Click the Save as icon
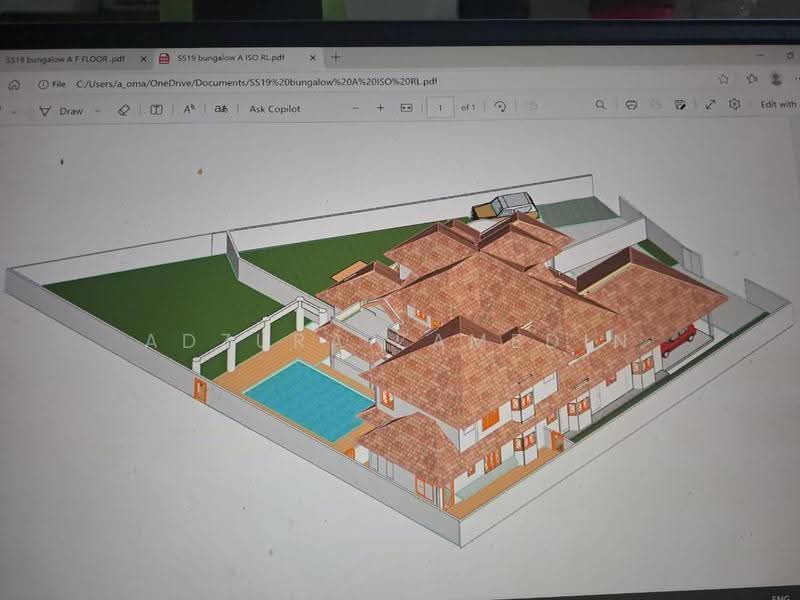The image size is (800, 600). point(680,105)
